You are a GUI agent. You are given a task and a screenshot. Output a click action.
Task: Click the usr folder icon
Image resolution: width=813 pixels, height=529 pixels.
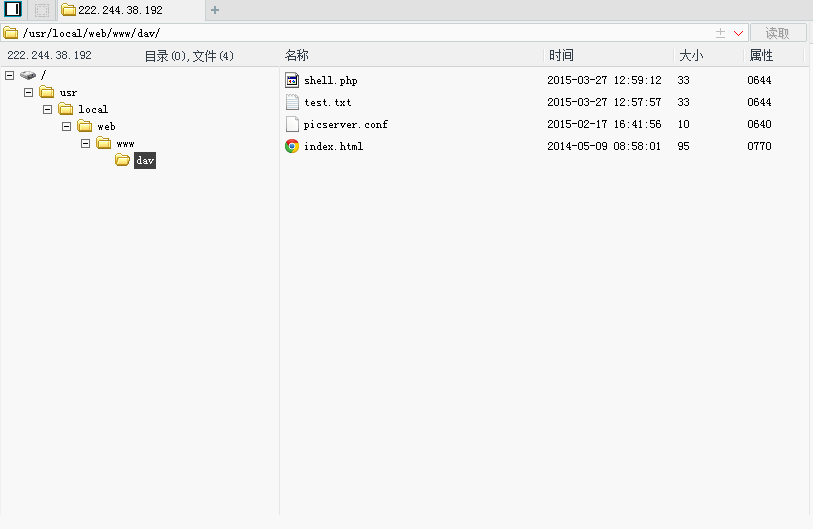click(47, 92)
